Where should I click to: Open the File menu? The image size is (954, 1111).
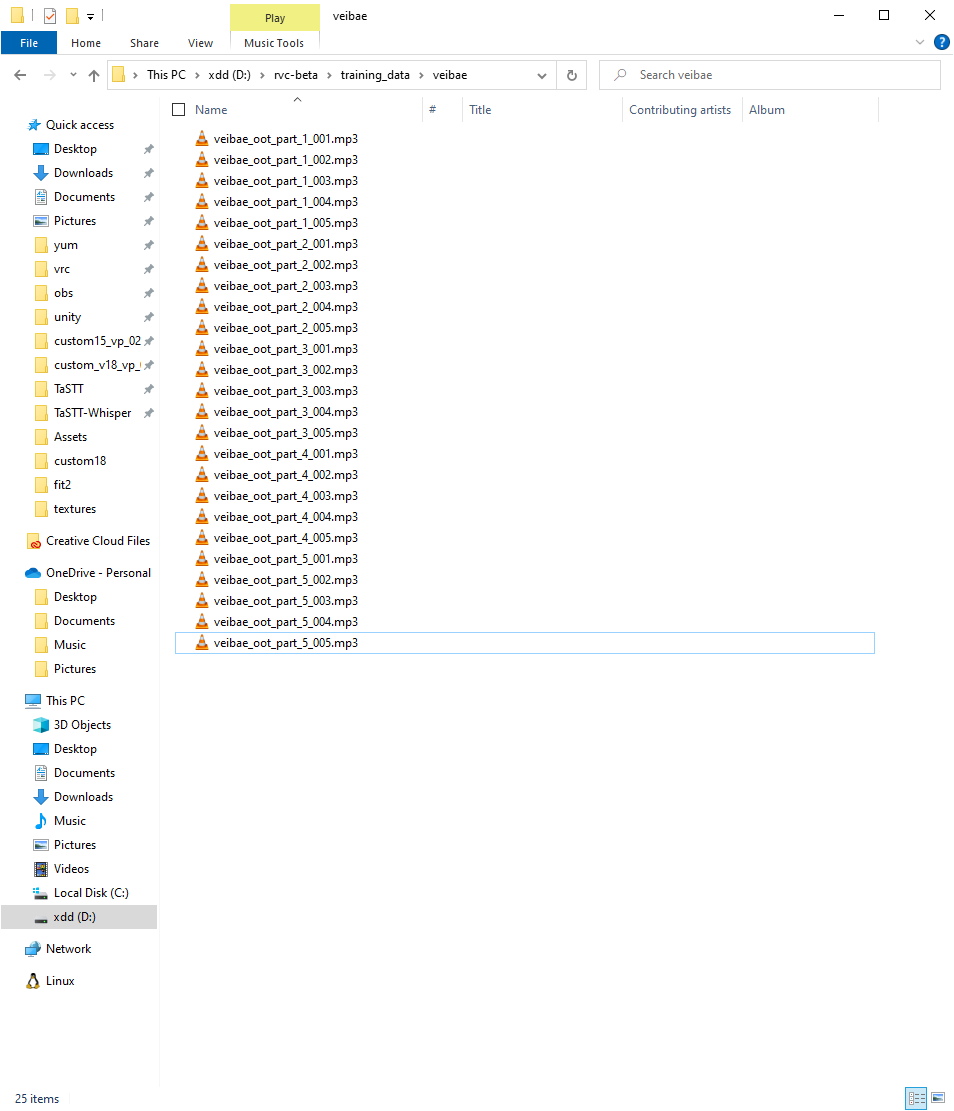[29, 43]
